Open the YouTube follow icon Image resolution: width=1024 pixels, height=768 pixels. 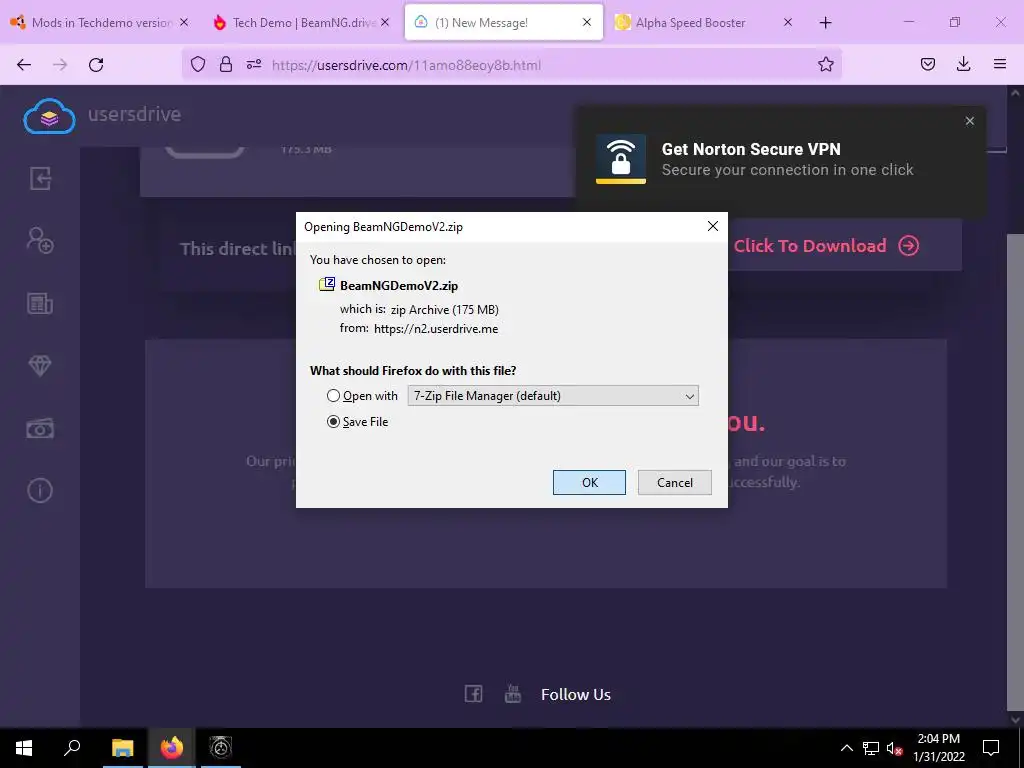tap(513, 694)
